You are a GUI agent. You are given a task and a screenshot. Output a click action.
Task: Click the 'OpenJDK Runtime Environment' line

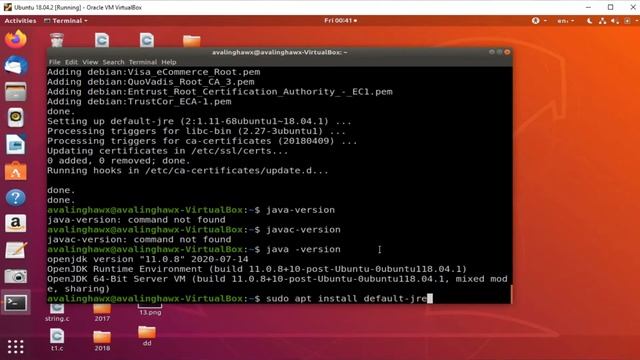(257, 269)
